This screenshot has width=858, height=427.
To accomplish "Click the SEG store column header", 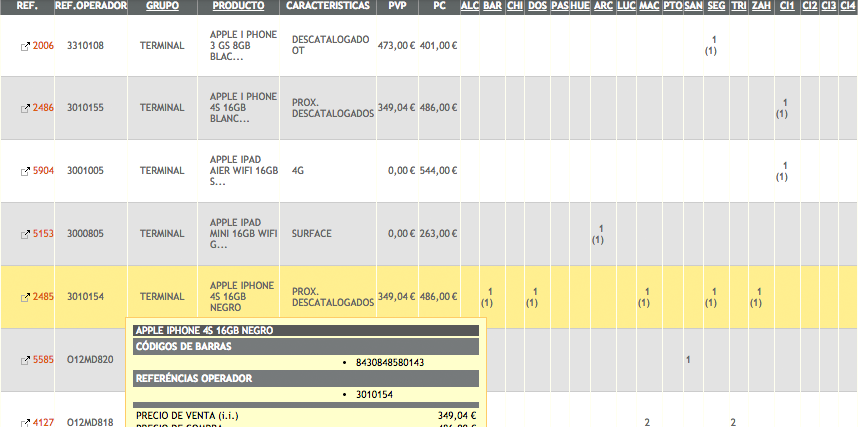I will 716,6.
